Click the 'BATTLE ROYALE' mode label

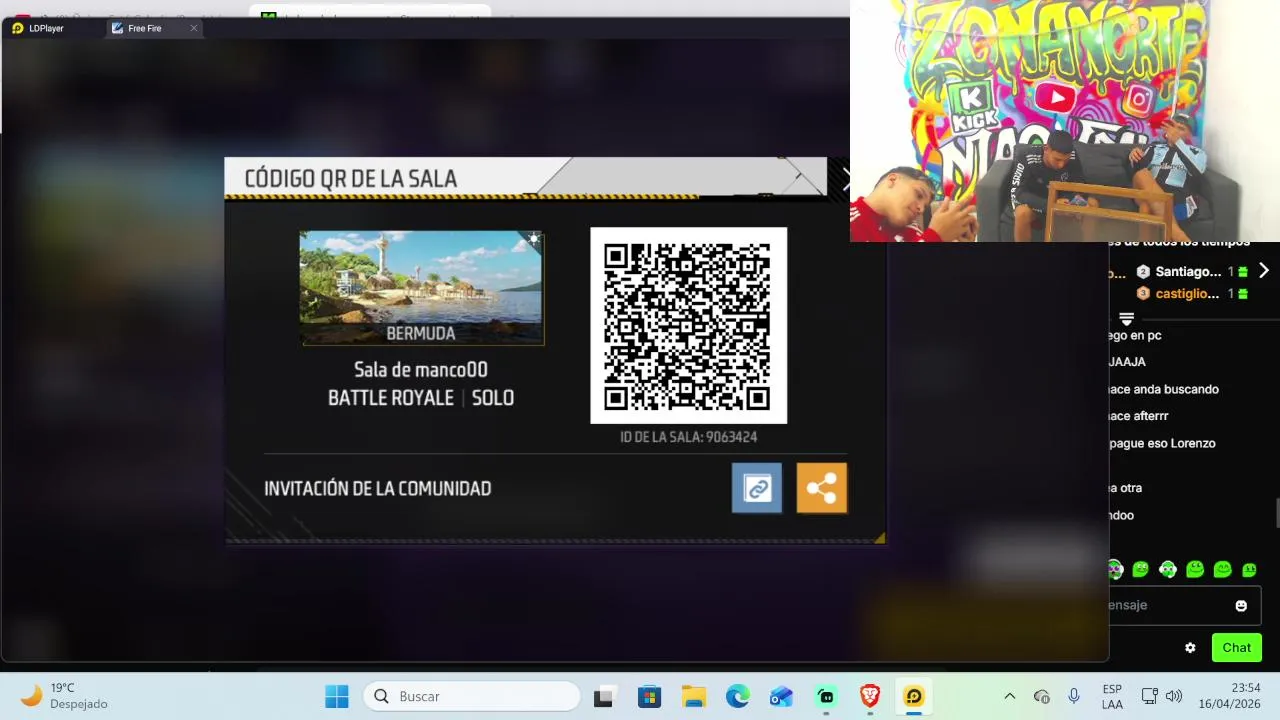(391, 398)
